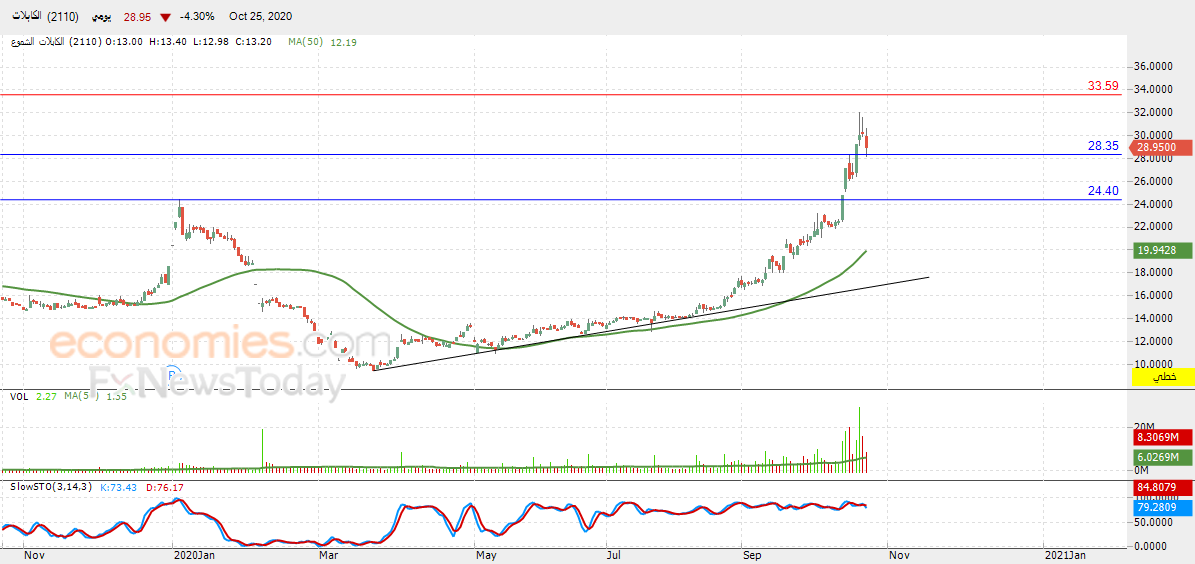Click the VOL indicator label
This screenshot has height=564, width=1195.
pyautogui.click(x=18, y=397)
